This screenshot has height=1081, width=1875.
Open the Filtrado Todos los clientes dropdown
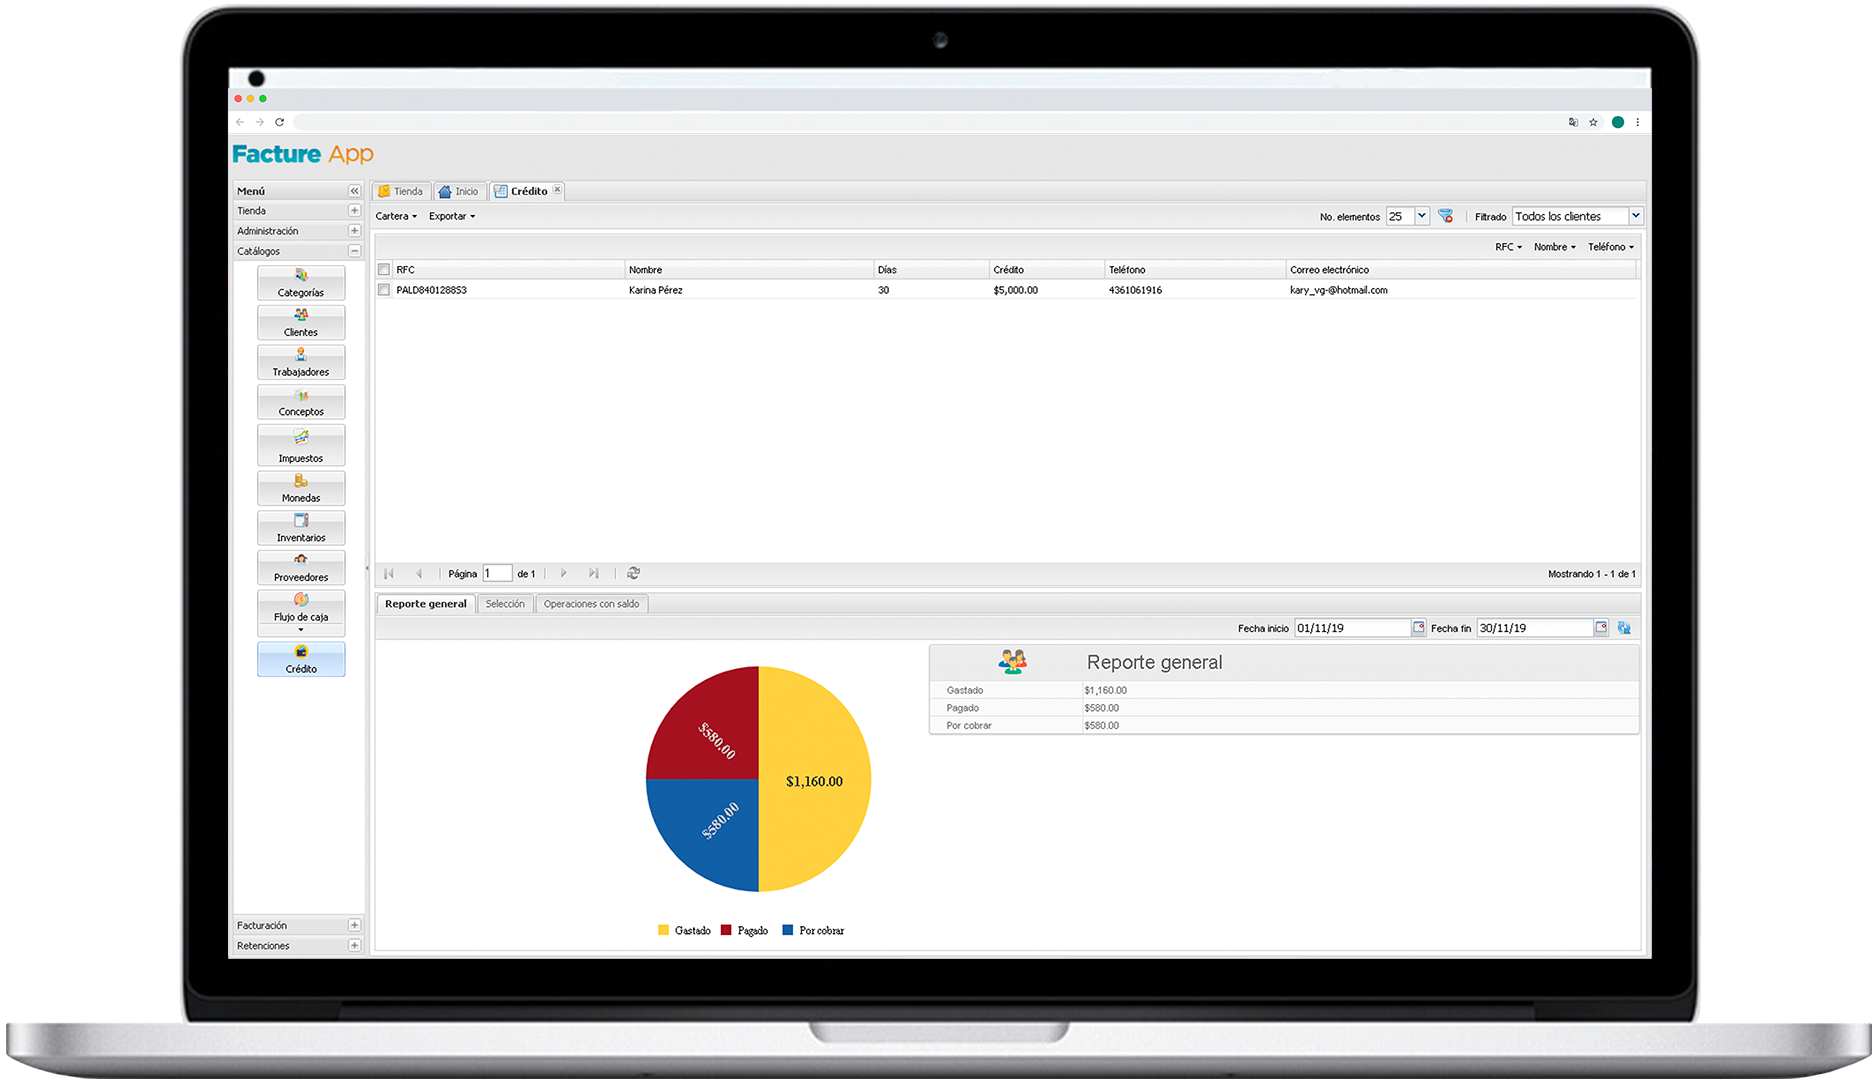click(x=1636, y=216)
